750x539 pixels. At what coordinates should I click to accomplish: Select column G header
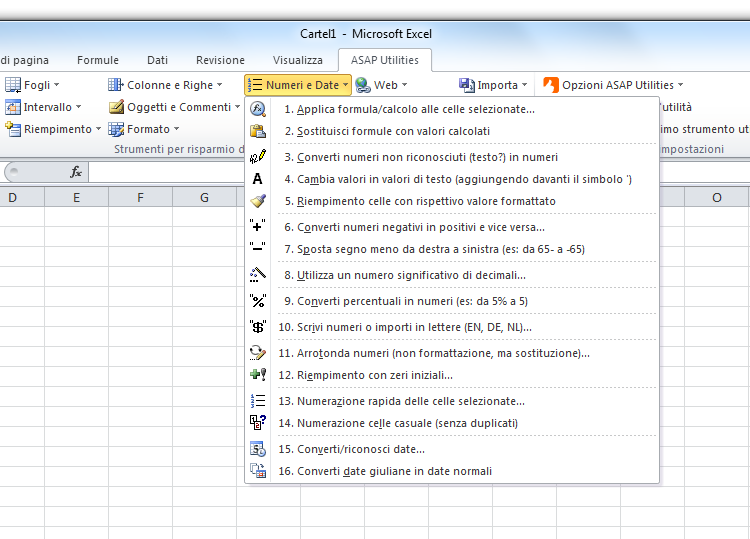(204, 198)
